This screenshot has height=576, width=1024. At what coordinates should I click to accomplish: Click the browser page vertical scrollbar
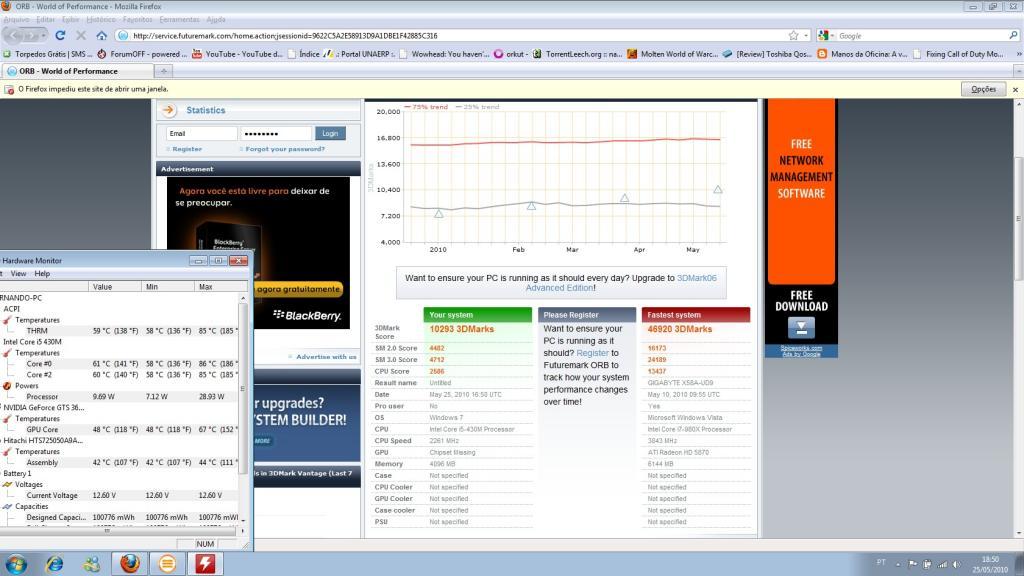[1017, 318]
